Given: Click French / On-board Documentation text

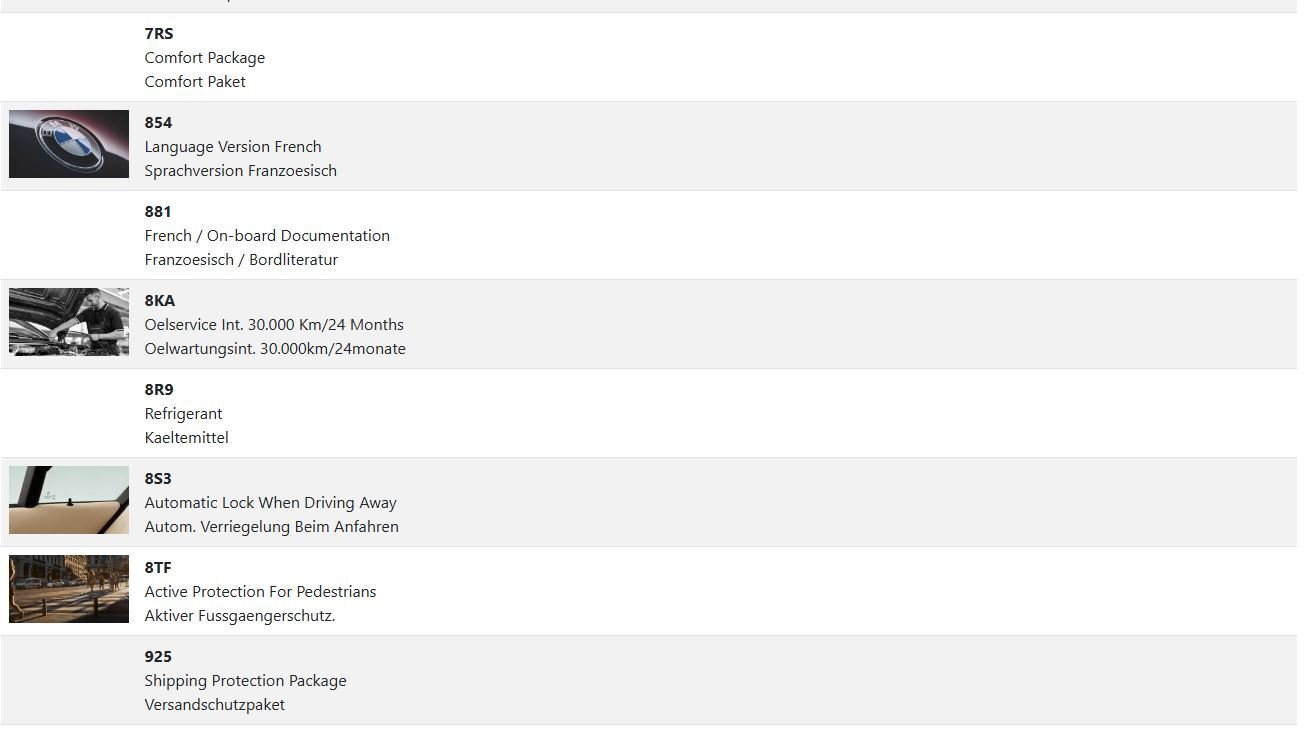Looking at the screenshot, I should click(x=267, y=236).
